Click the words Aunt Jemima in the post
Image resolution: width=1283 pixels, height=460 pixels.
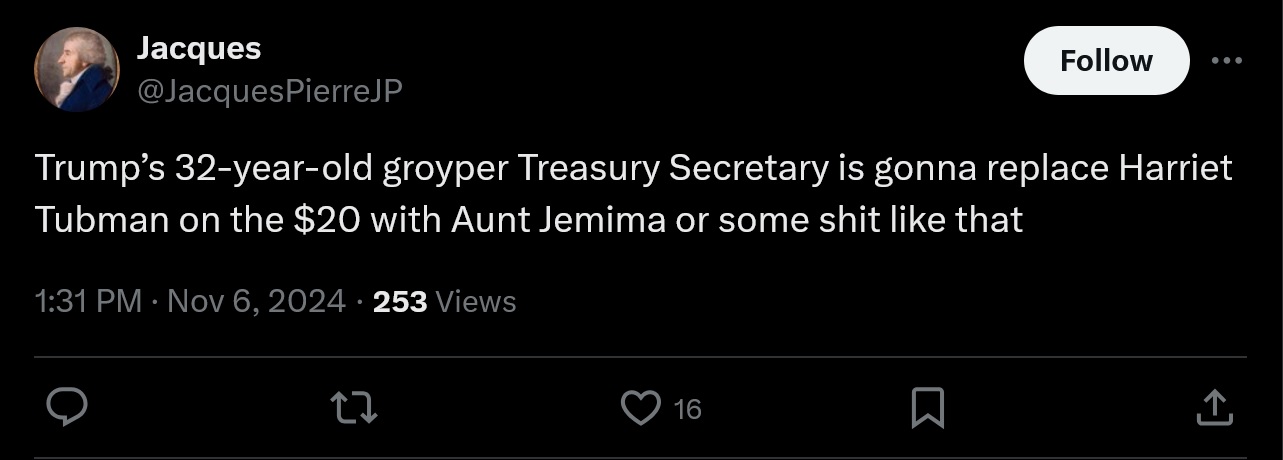[x=557, y=220]
